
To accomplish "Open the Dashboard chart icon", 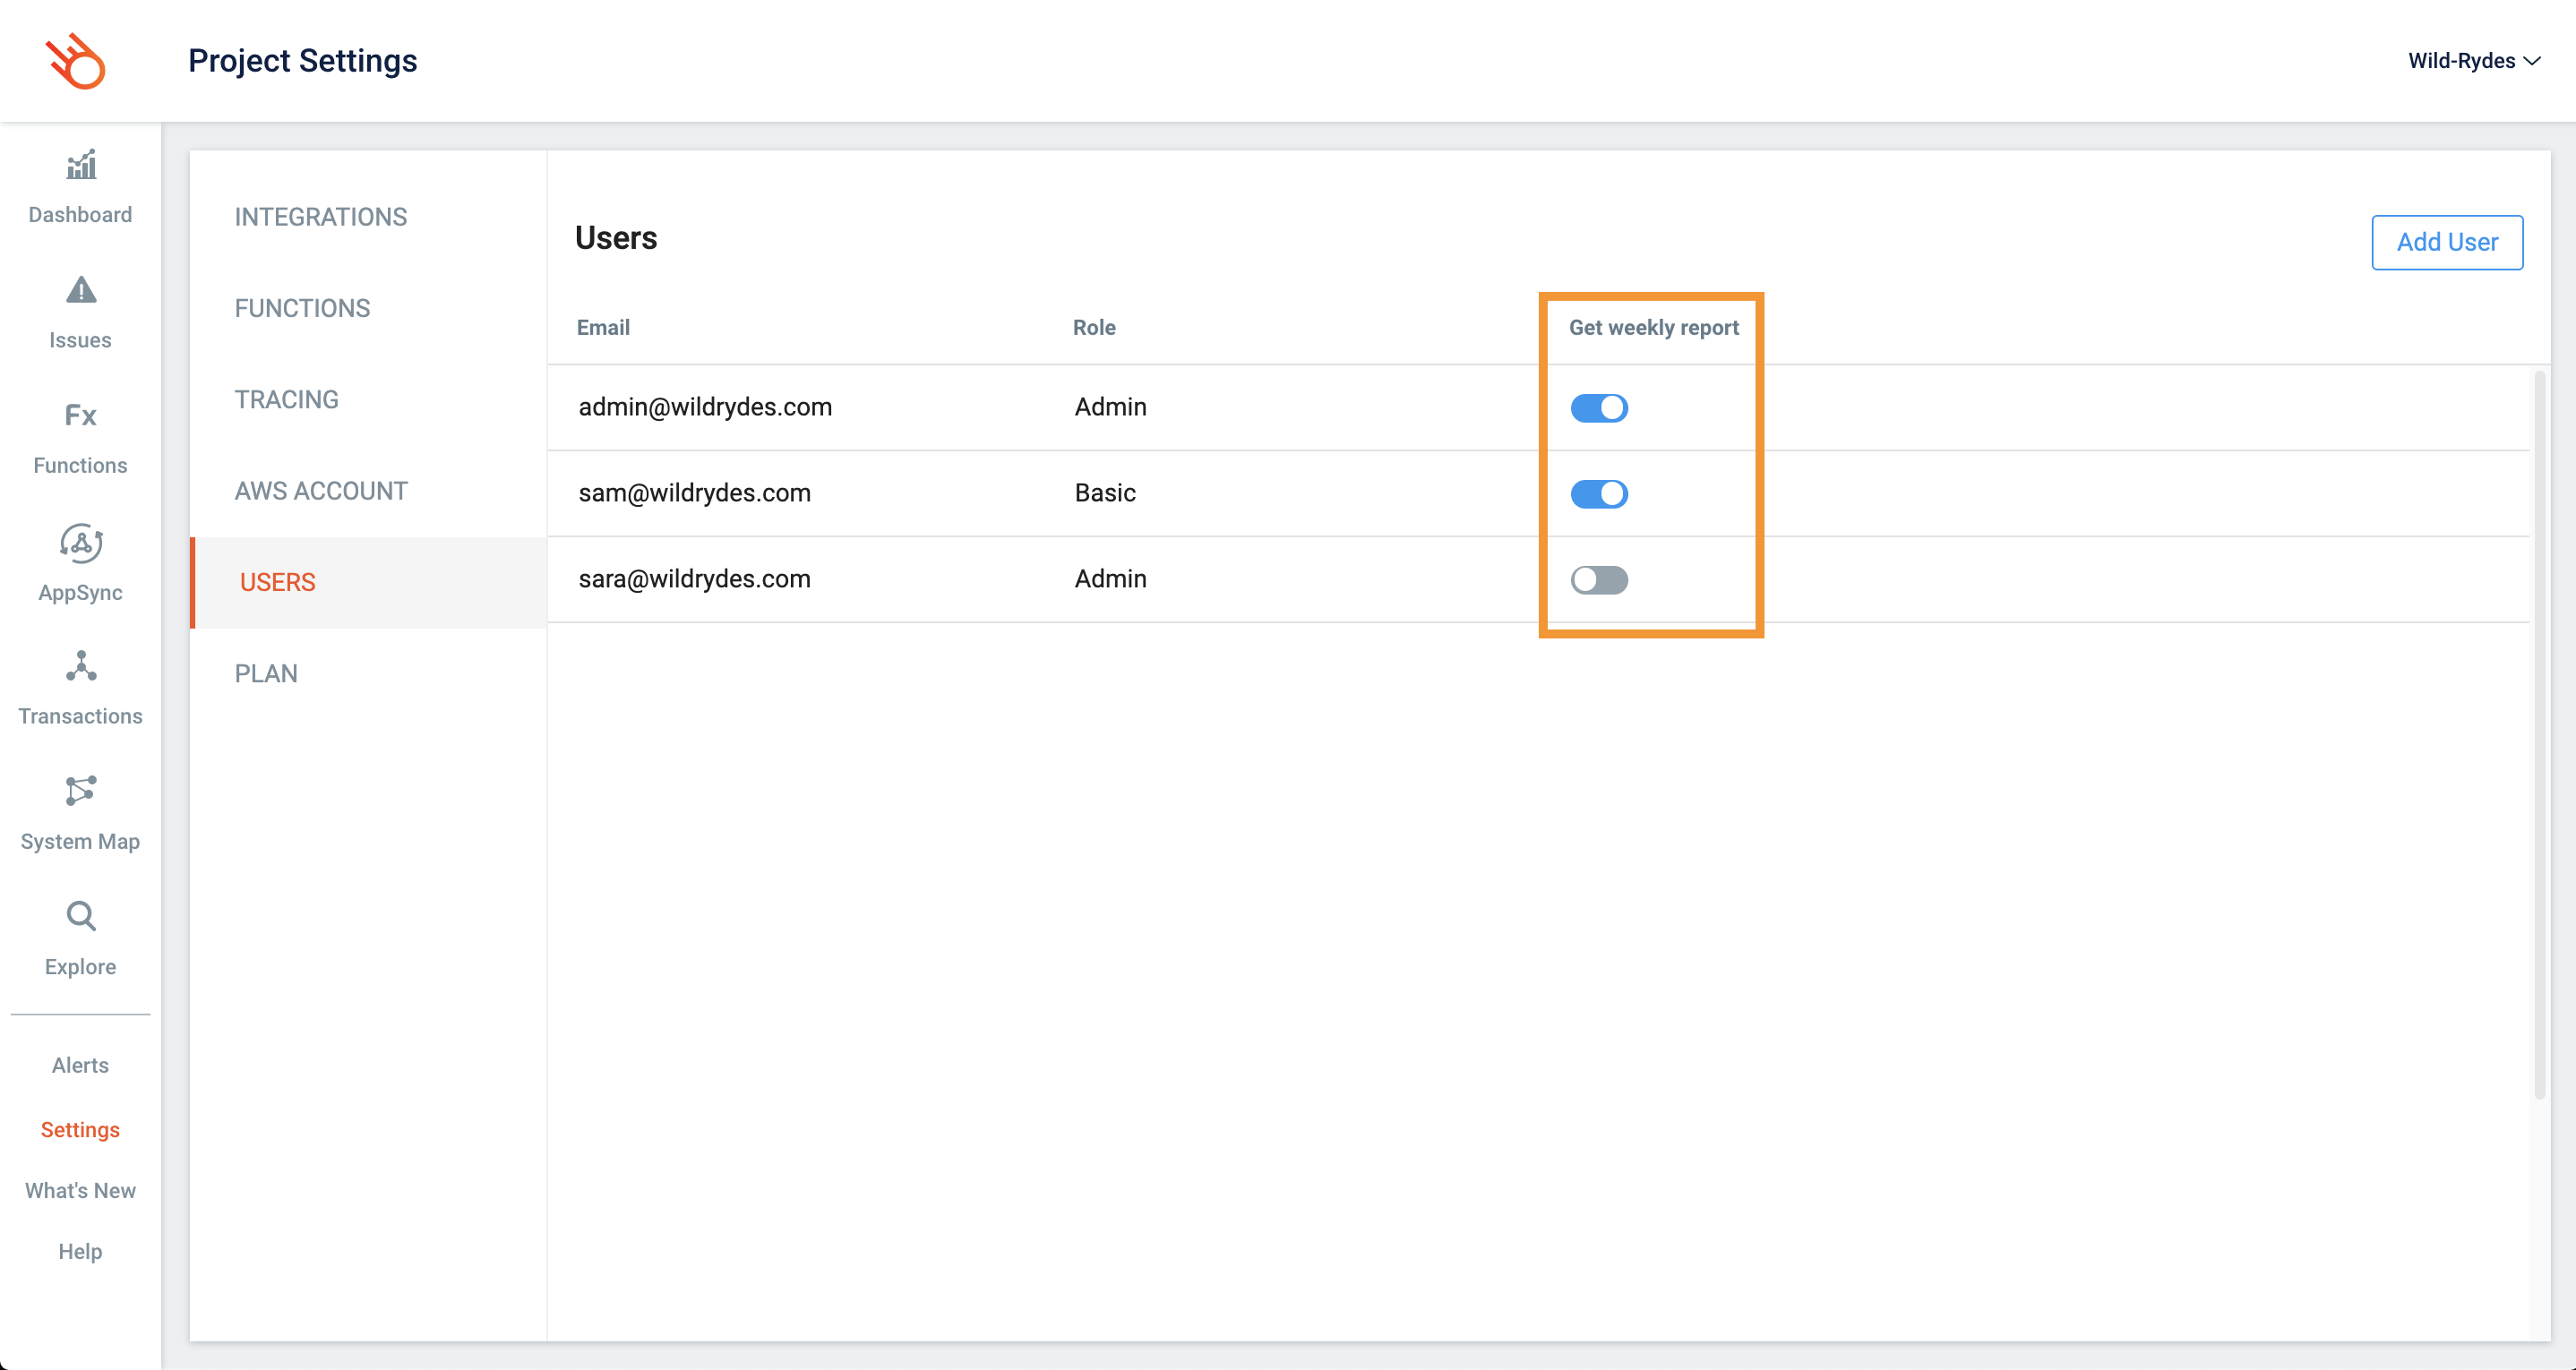I will click(81, 166).
